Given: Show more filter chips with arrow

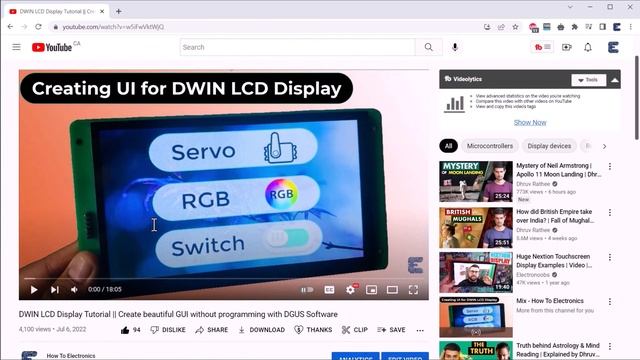Looking at the screenshot, I should [x=604, y=146].
